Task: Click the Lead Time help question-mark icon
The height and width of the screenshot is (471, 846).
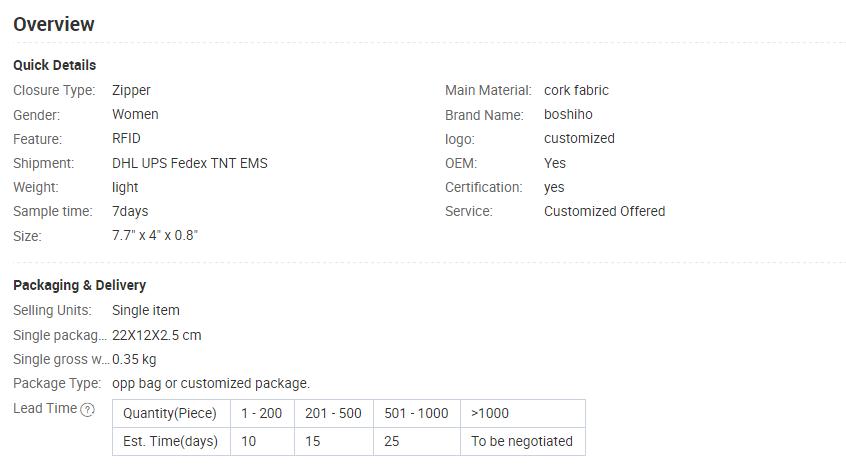Action: click(87, 409)
